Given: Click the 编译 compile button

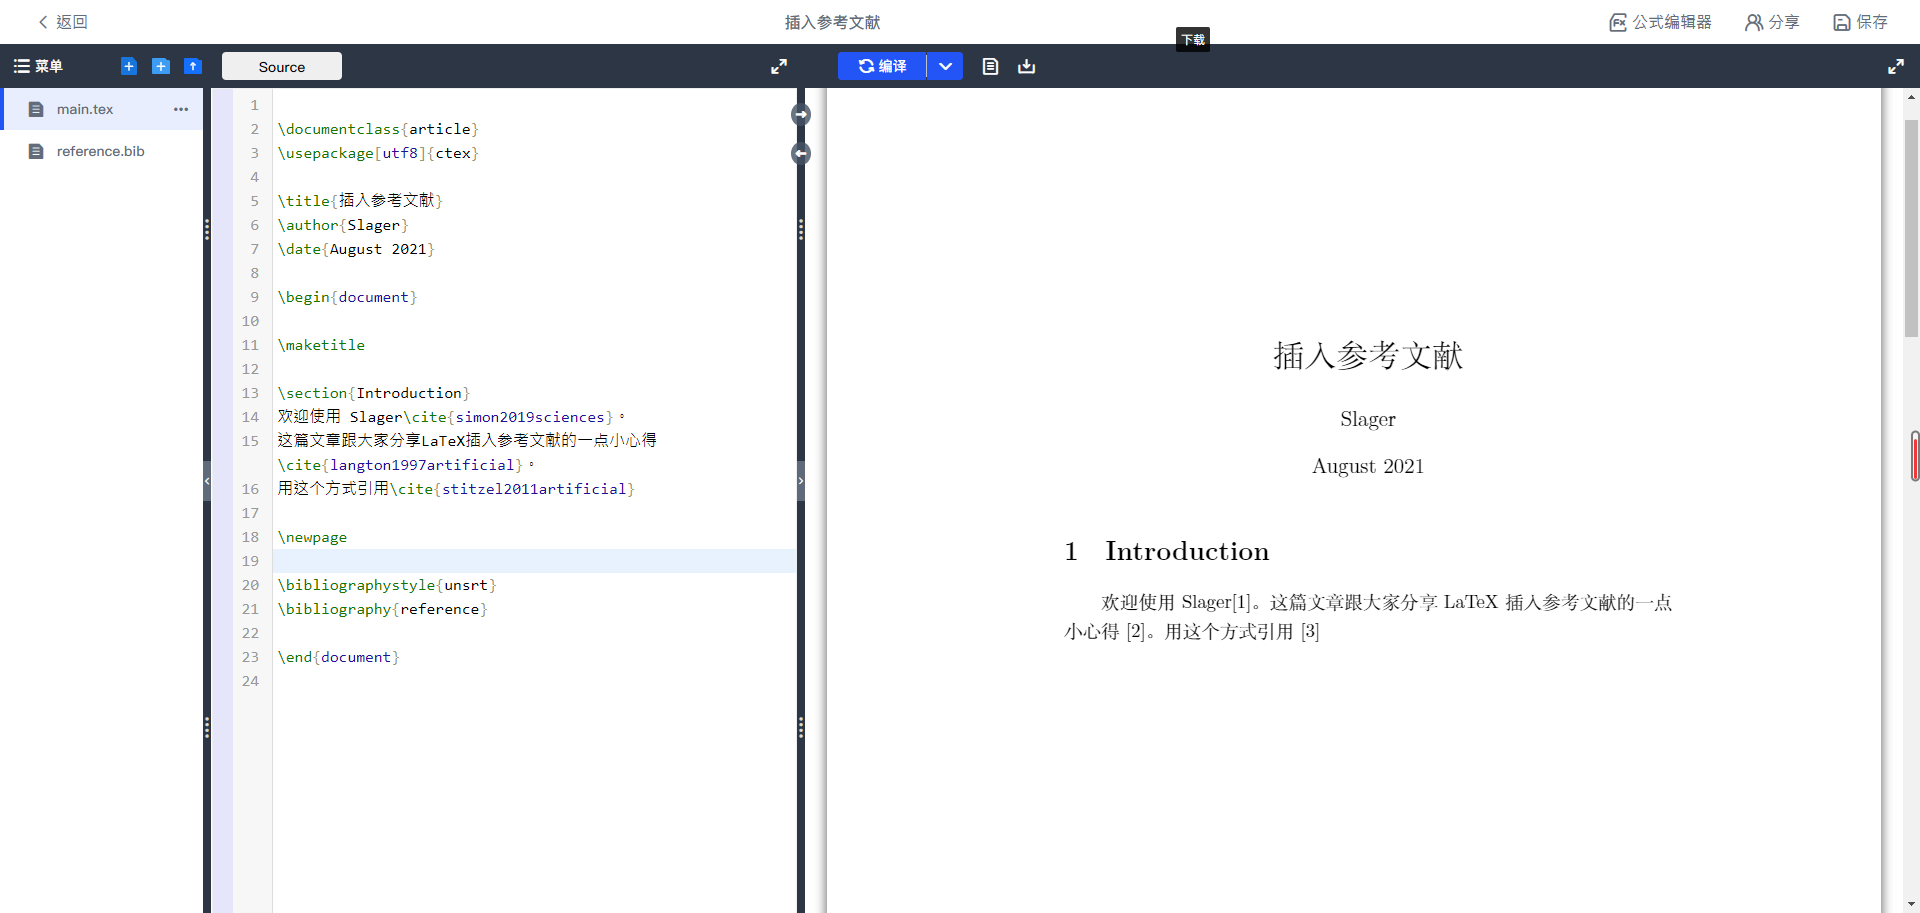Looking at the screenshot, I should [881, 66].
